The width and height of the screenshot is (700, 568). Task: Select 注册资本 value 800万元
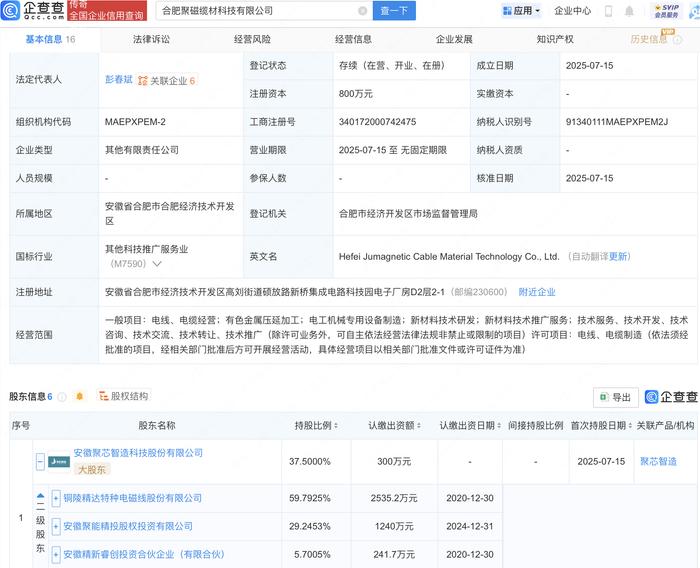(356, 94)
